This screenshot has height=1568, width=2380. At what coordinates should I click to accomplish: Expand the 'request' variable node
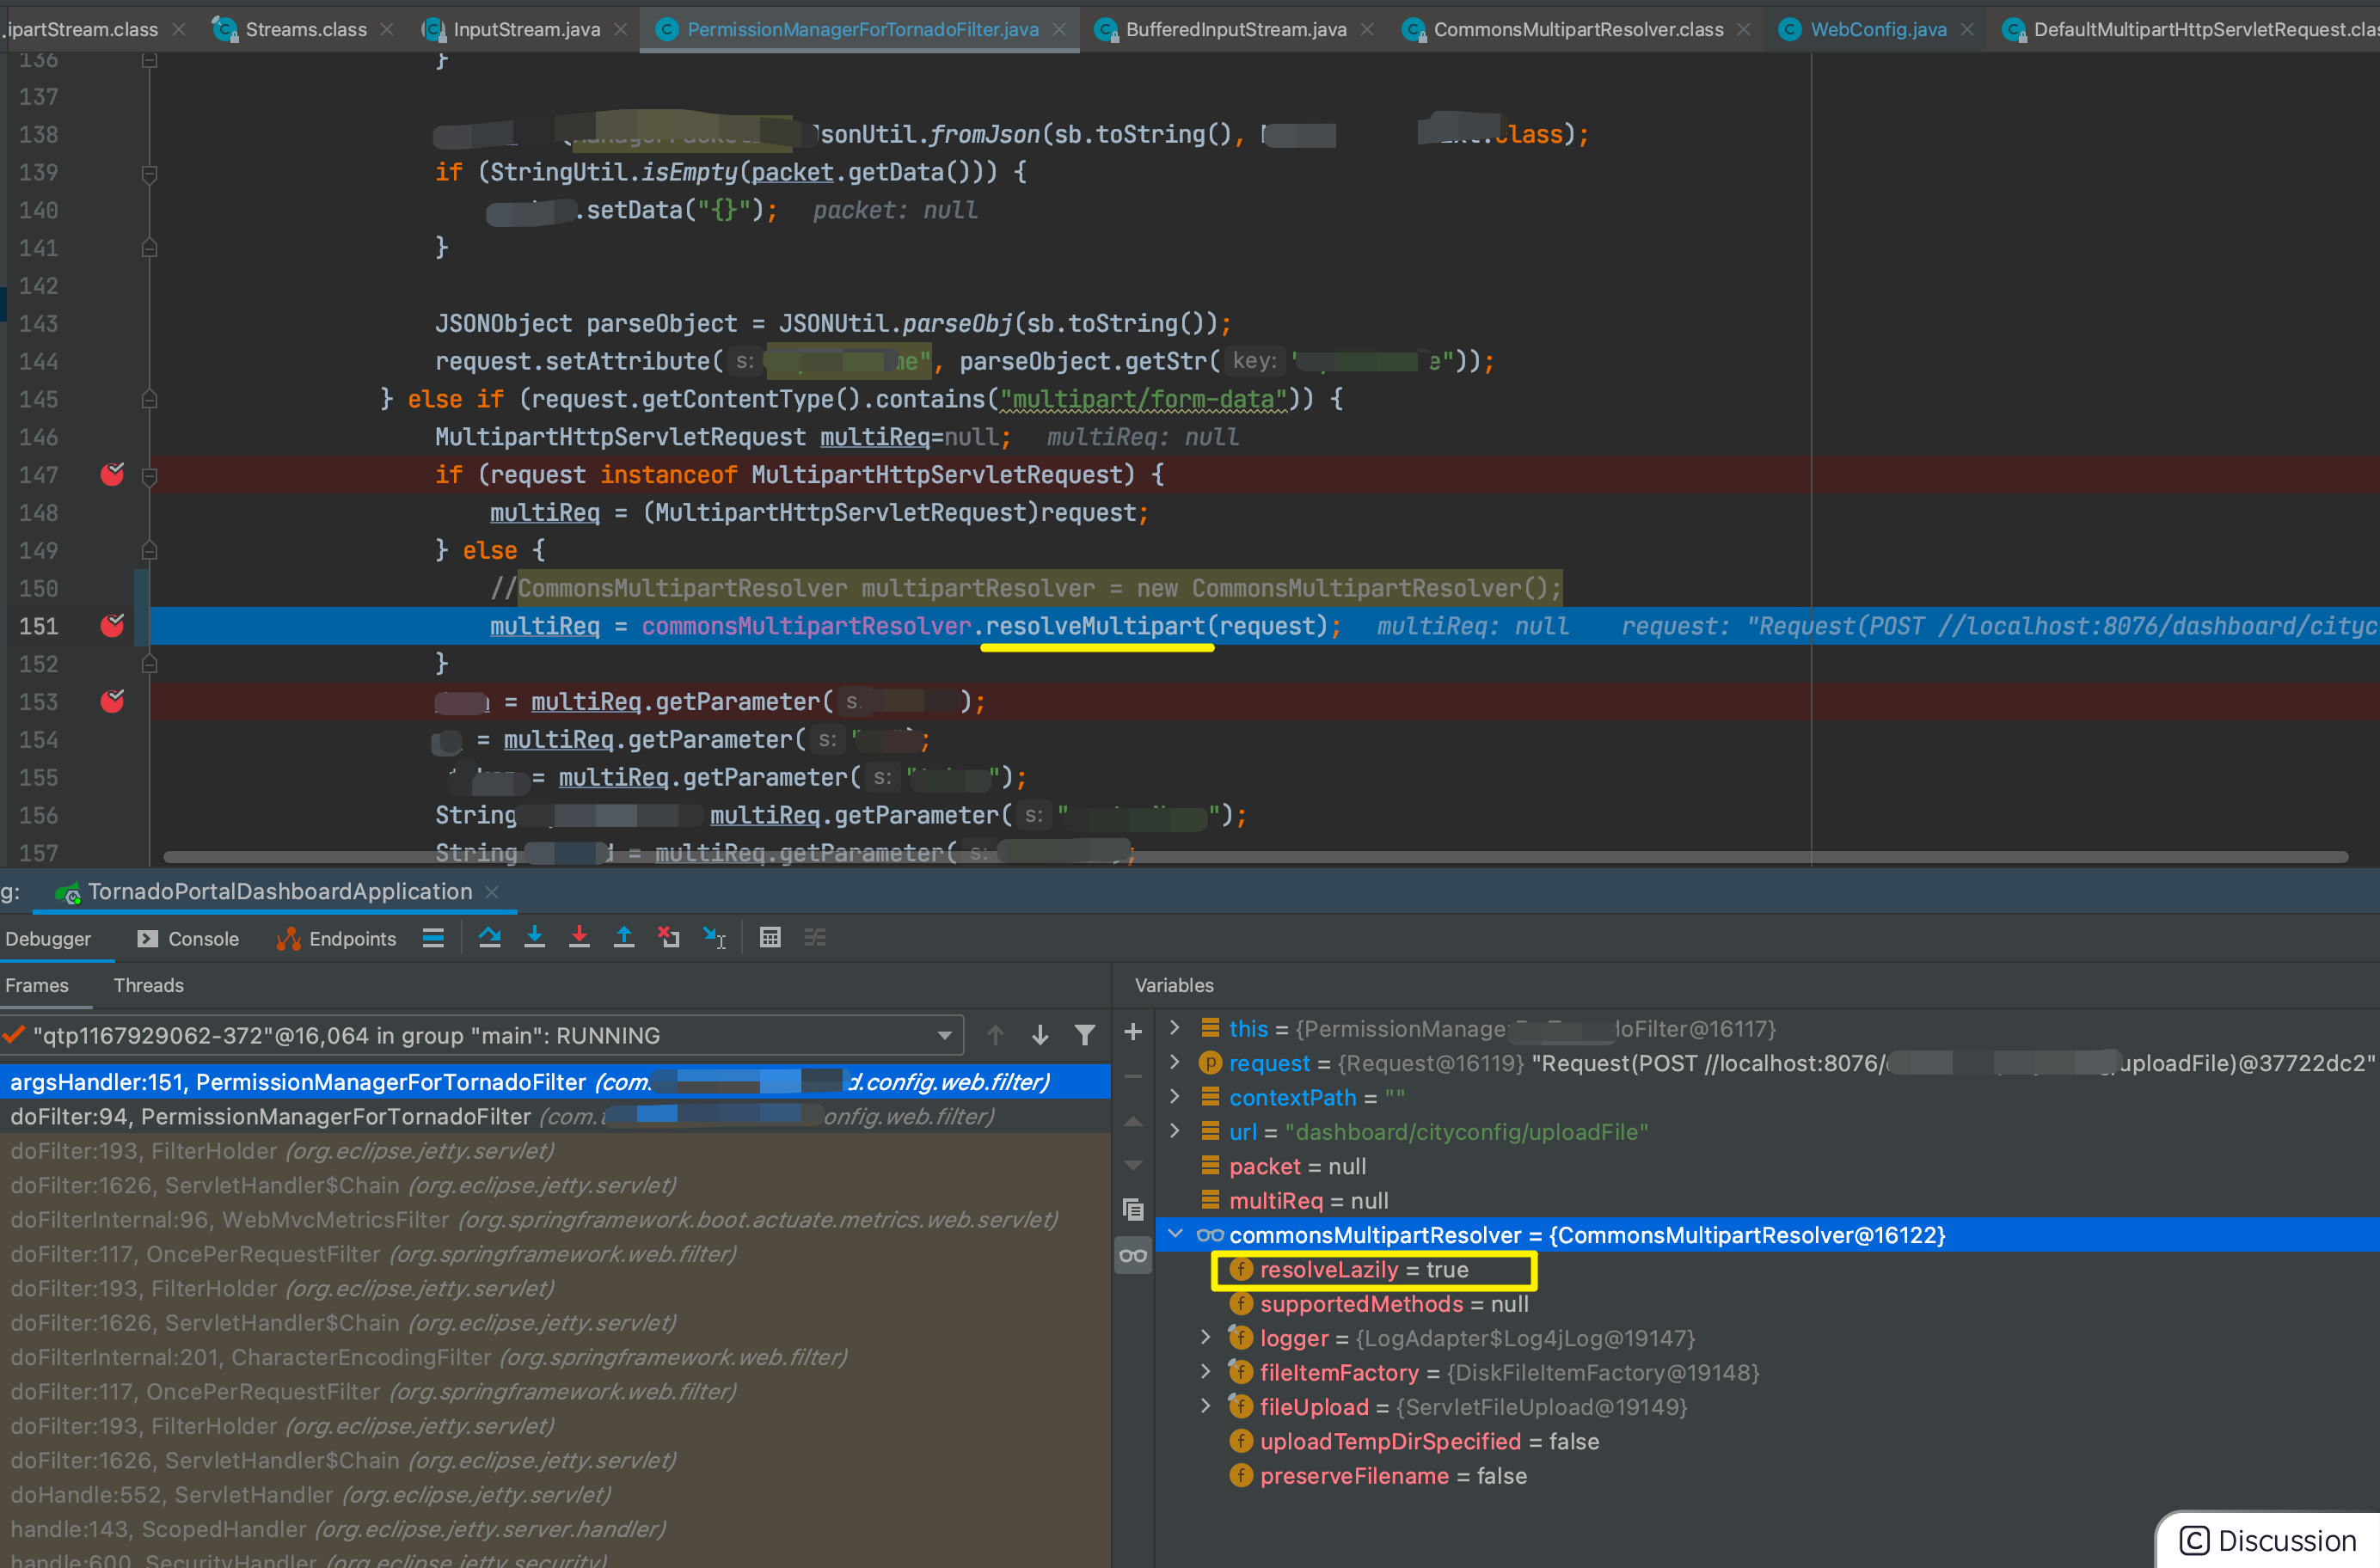point(1175,1062)
